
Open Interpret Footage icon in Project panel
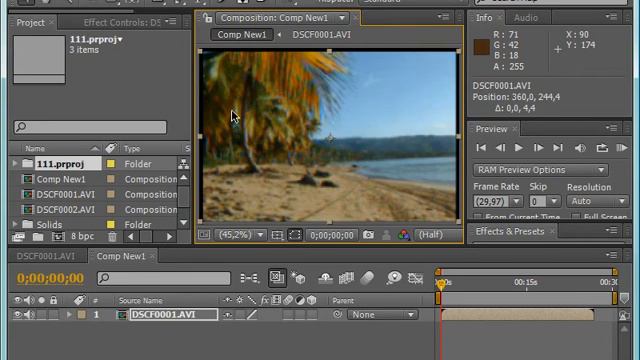18,236
